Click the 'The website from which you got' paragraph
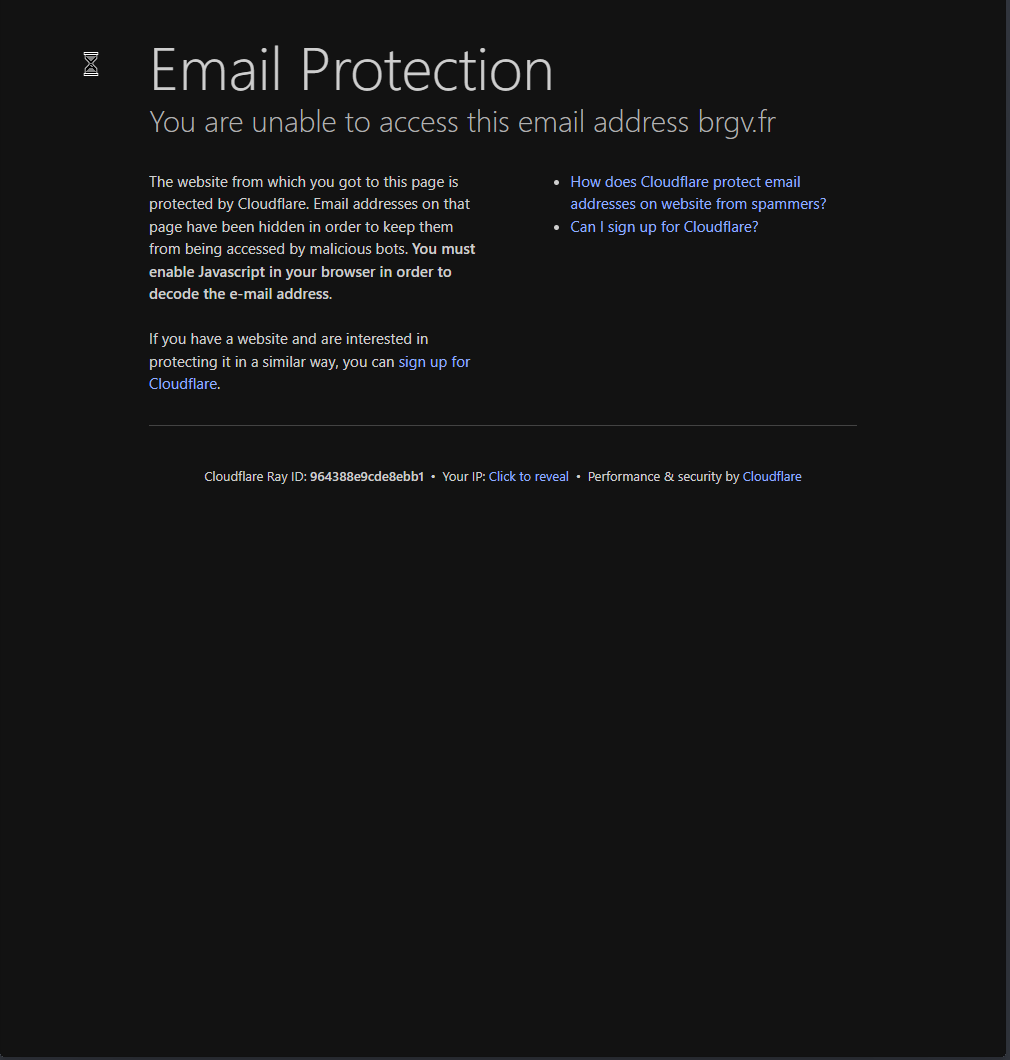Viewport: 1010px width, 1060px height. pyautogui.click(x=303, y=182)
